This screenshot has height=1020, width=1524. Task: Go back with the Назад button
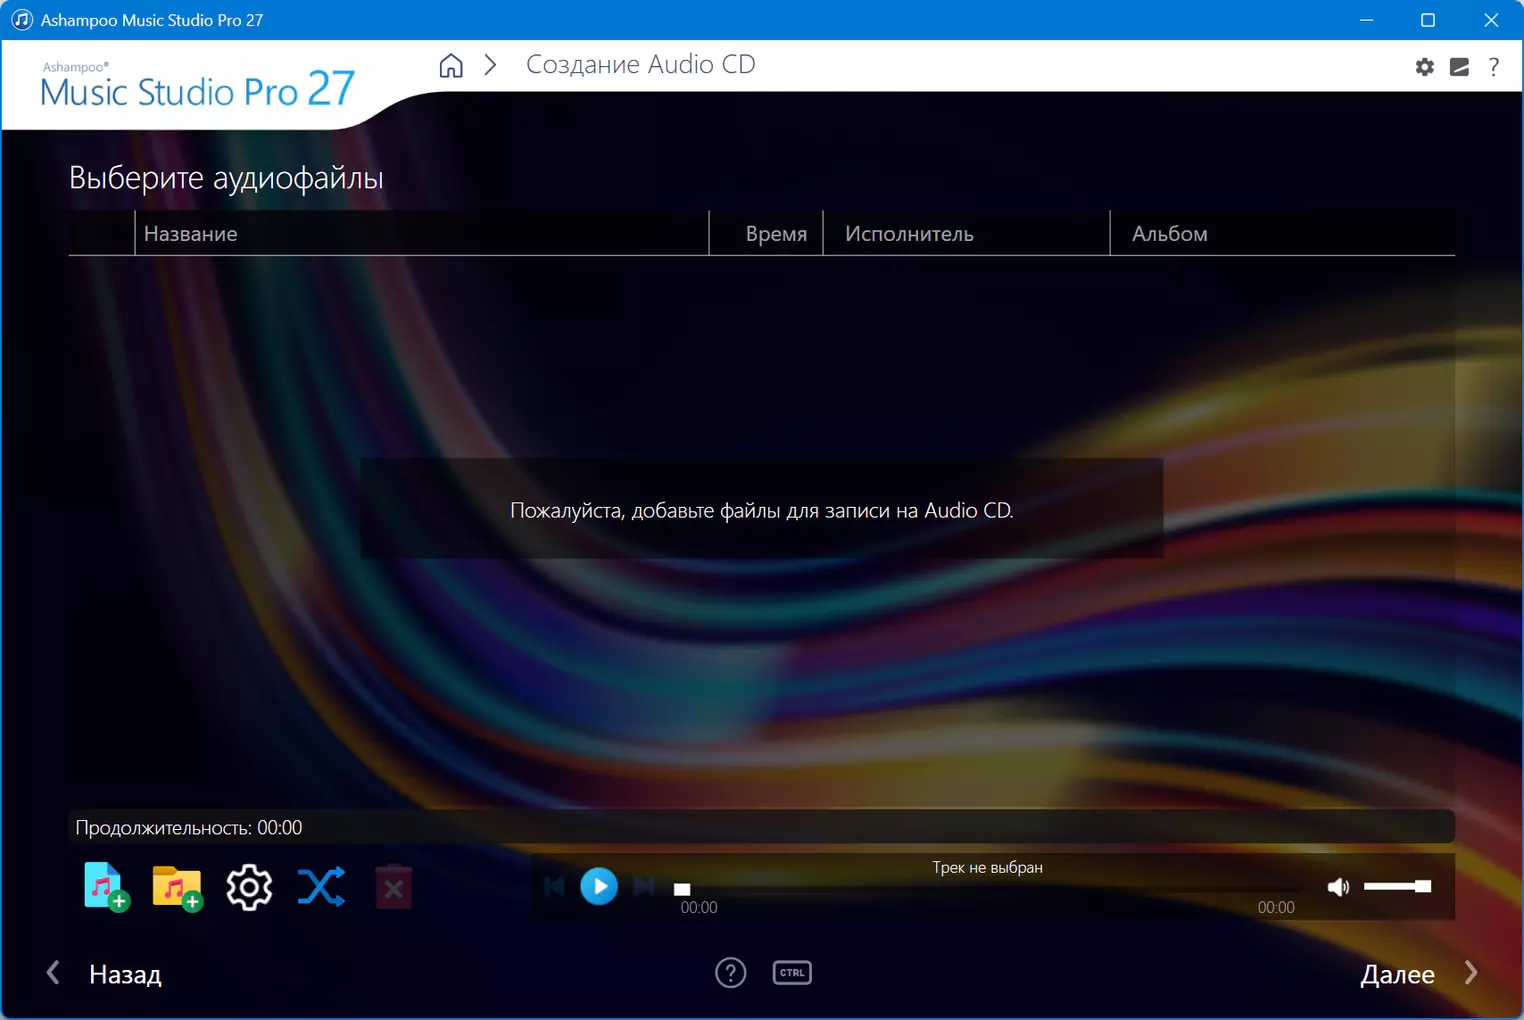(105, 974)
